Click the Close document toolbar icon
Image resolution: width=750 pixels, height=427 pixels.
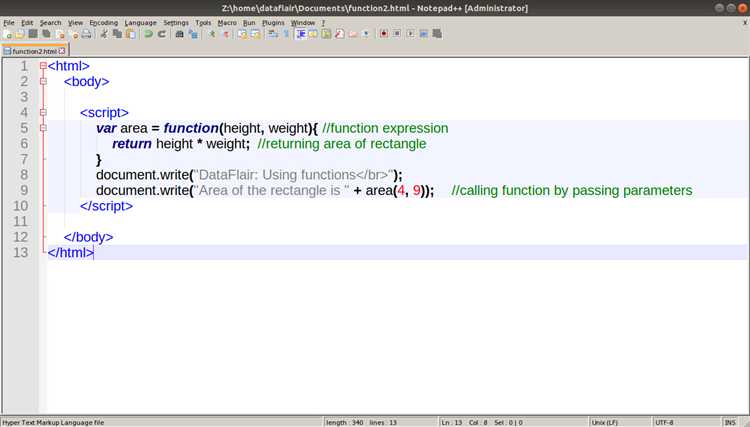60,34
